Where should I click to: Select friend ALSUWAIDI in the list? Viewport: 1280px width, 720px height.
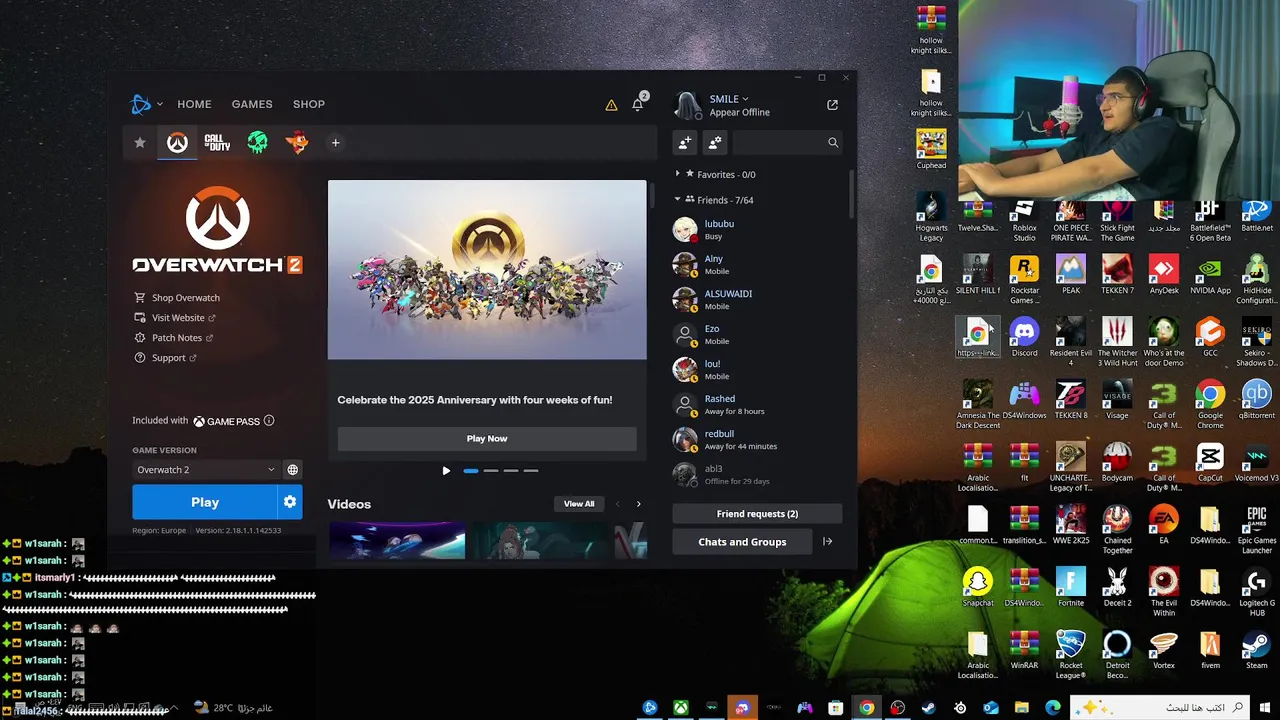coord(757,300)
